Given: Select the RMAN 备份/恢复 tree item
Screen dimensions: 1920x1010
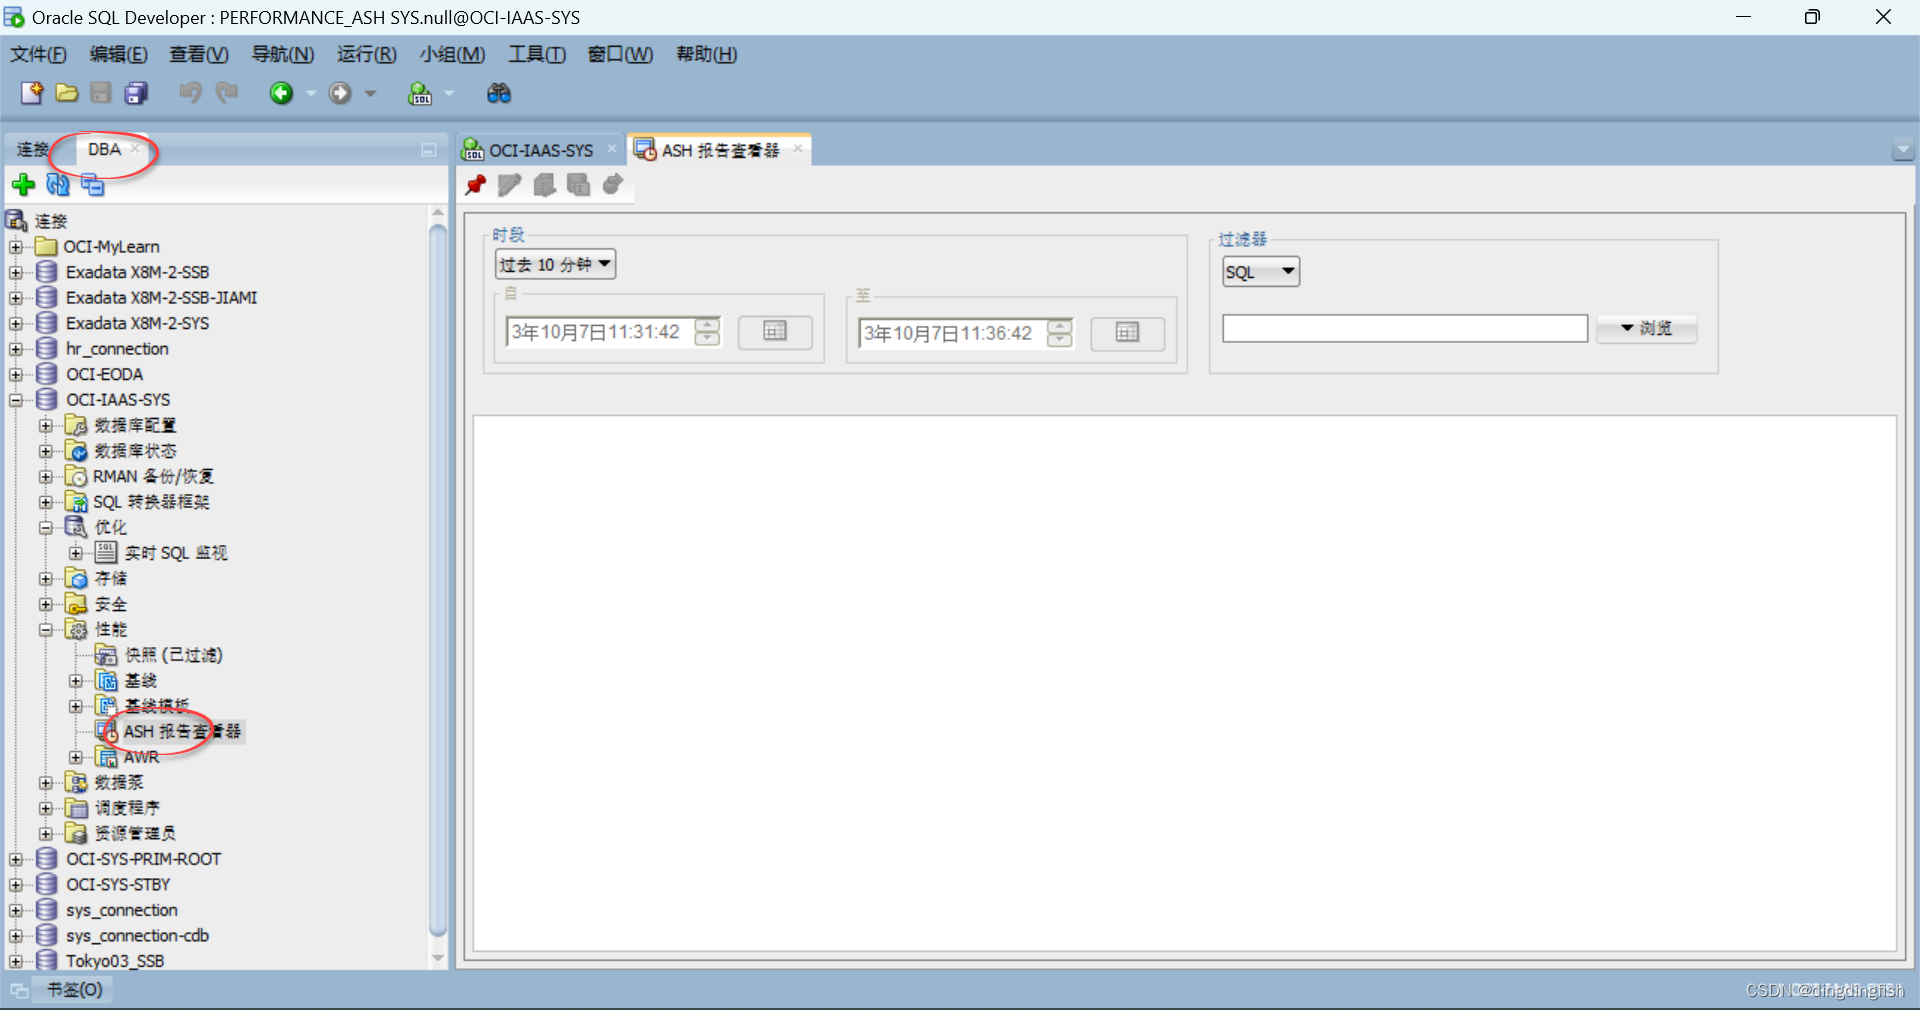Looking at the screenshot, I should coord(153,476).
